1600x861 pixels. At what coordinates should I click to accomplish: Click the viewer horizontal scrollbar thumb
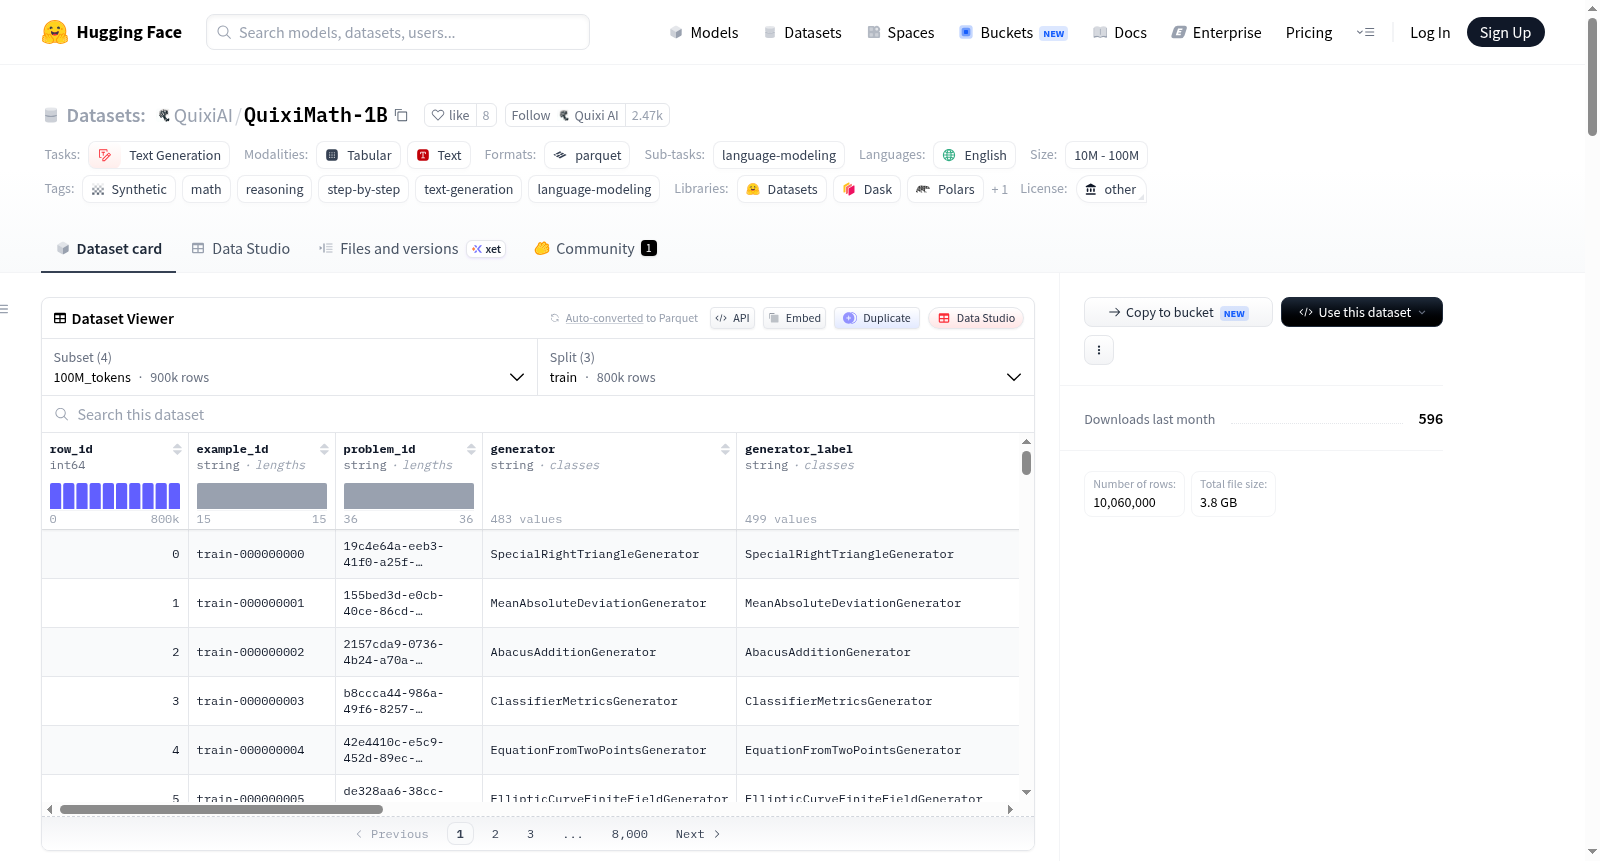coord(221,809)
